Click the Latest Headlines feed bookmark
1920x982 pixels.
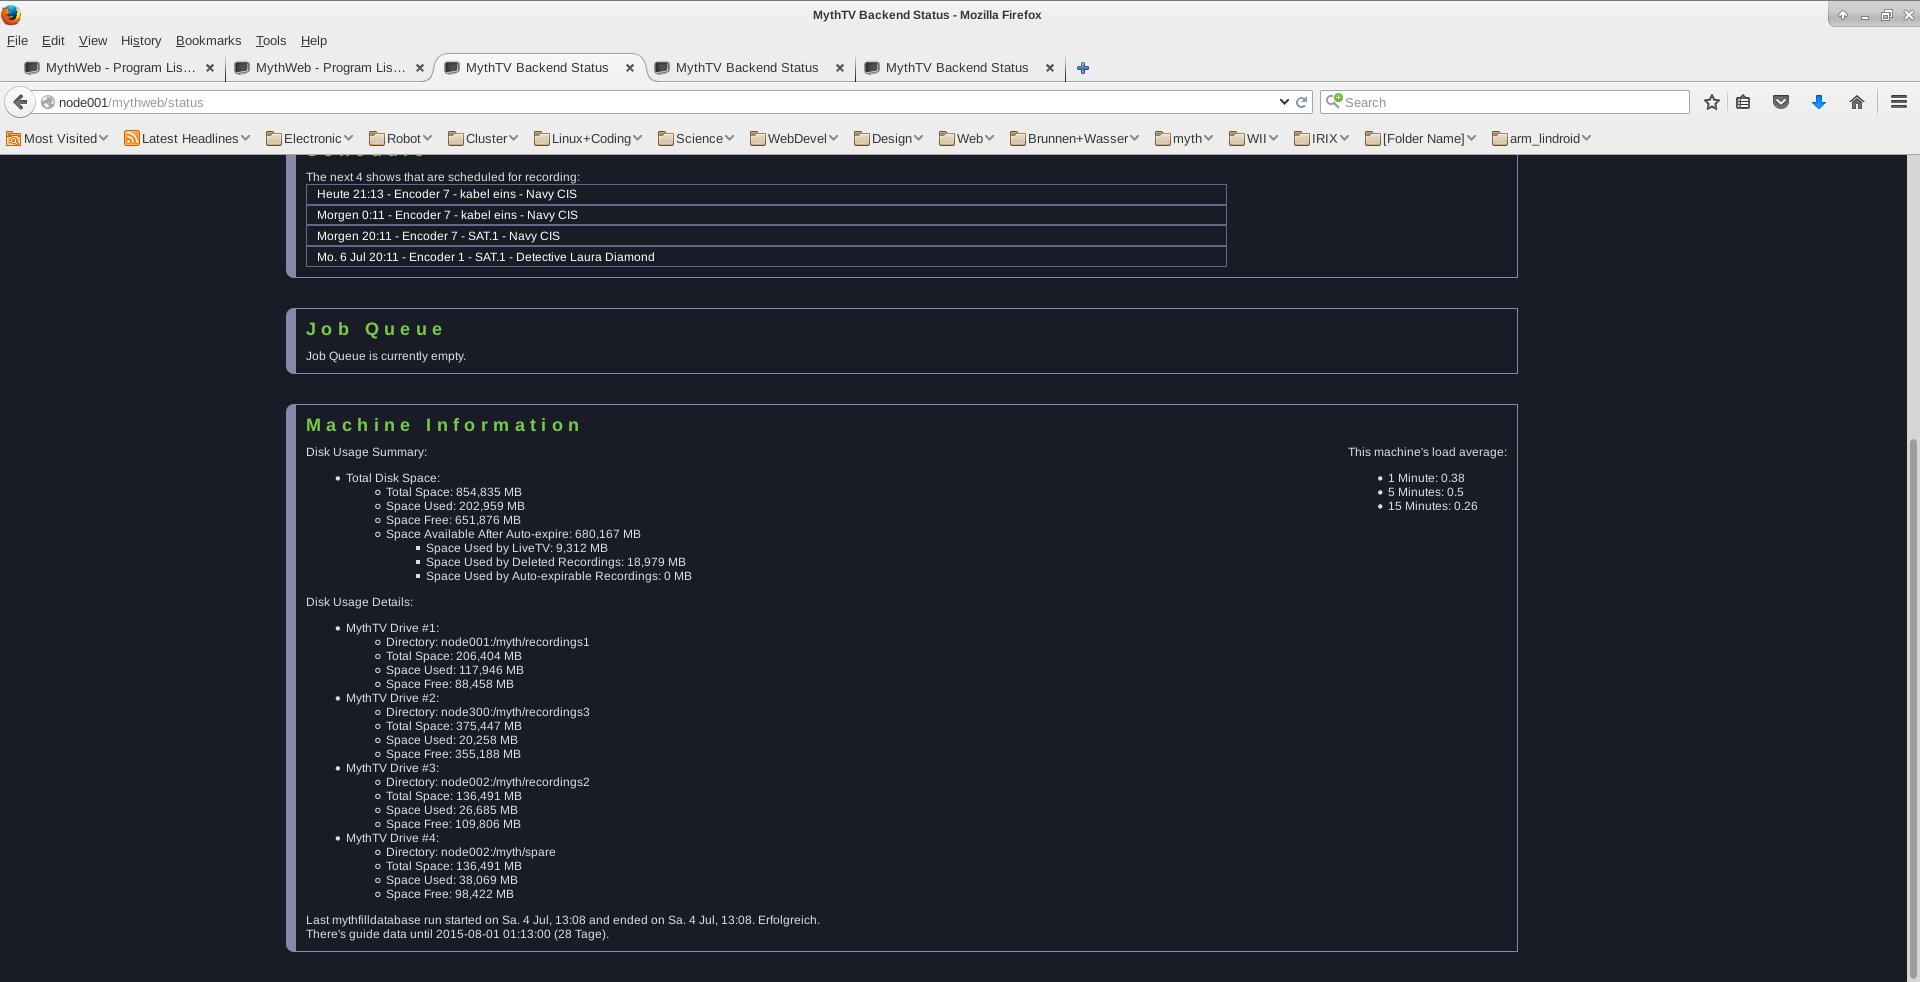coord(187,139)
